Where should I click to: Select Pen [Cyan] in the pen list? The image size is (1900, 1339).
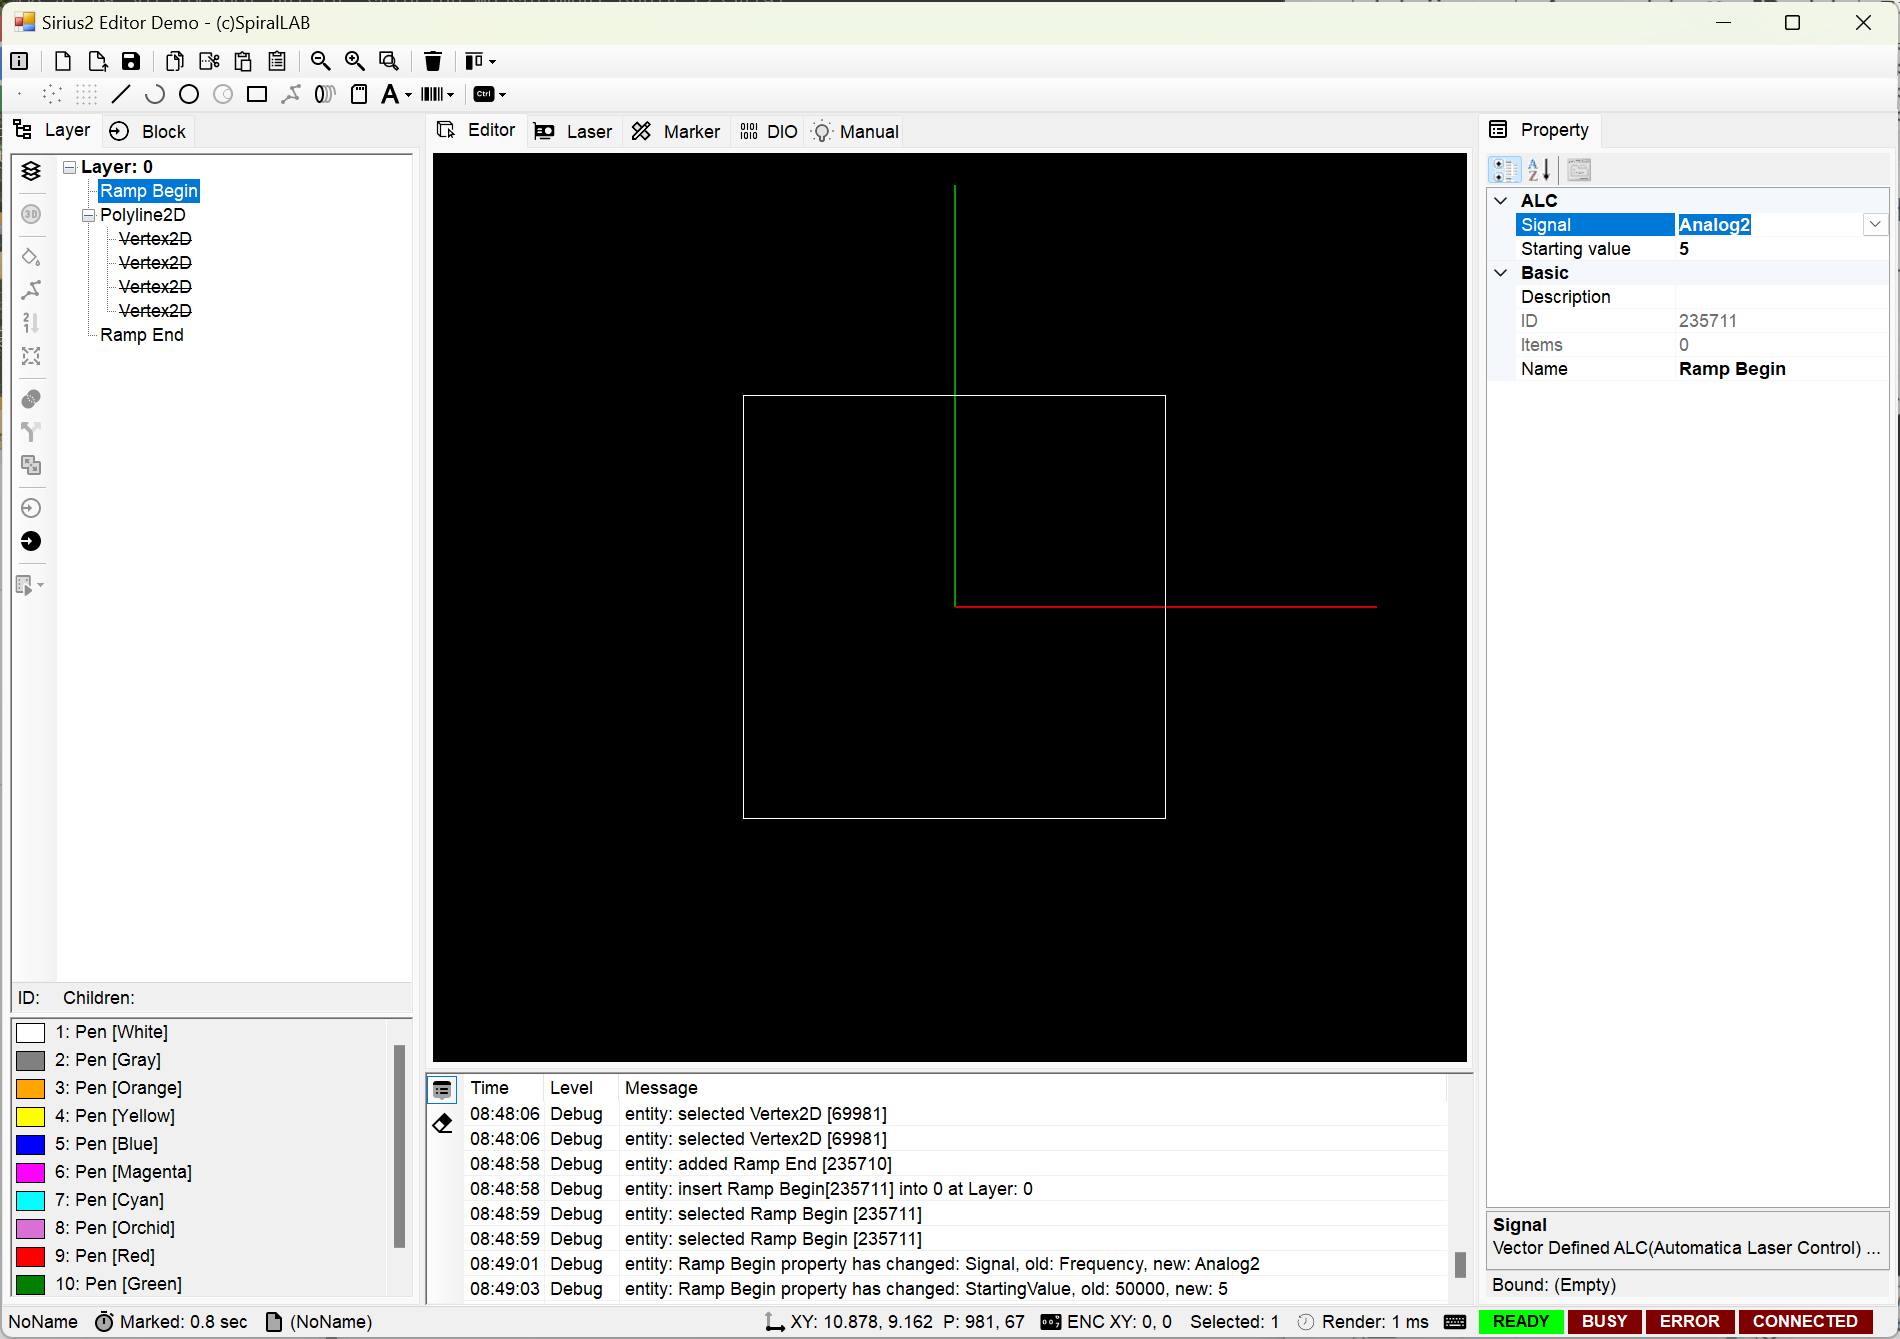(x=109, y=1200)
